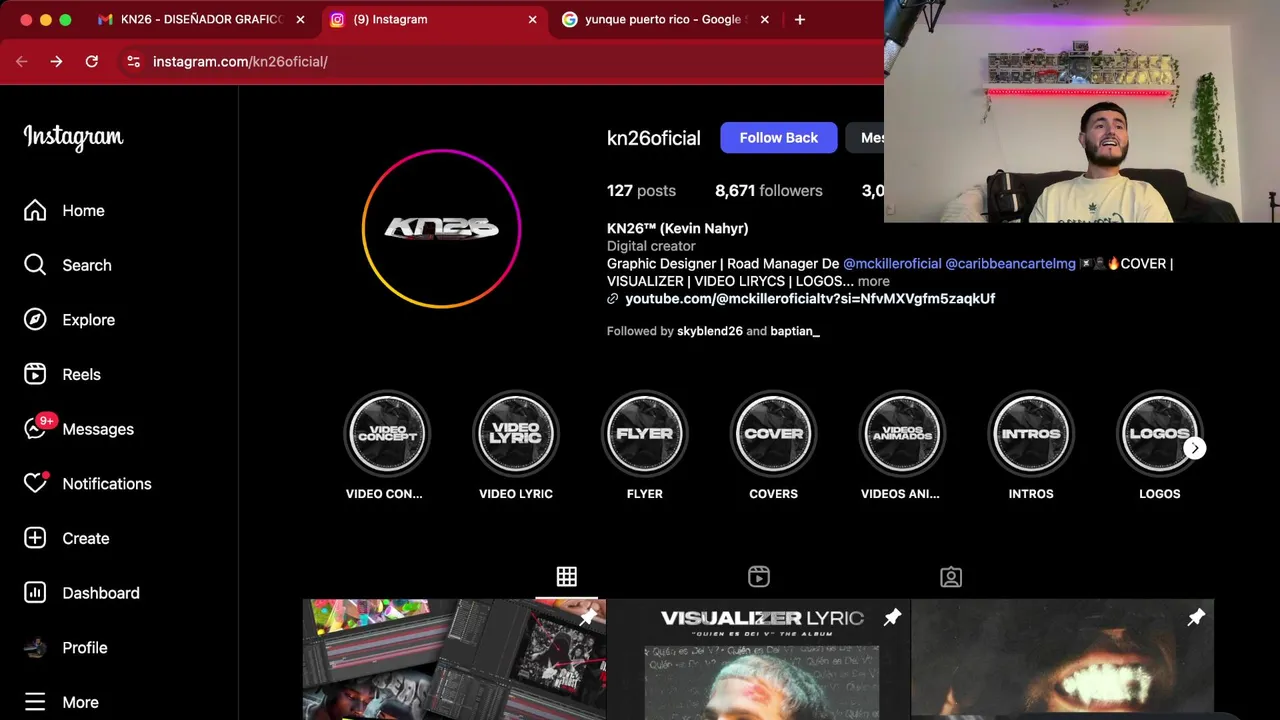Open the KN26 profile picture story
The width and height of the screenshot is (1280, 720).
tap(441, 228)
